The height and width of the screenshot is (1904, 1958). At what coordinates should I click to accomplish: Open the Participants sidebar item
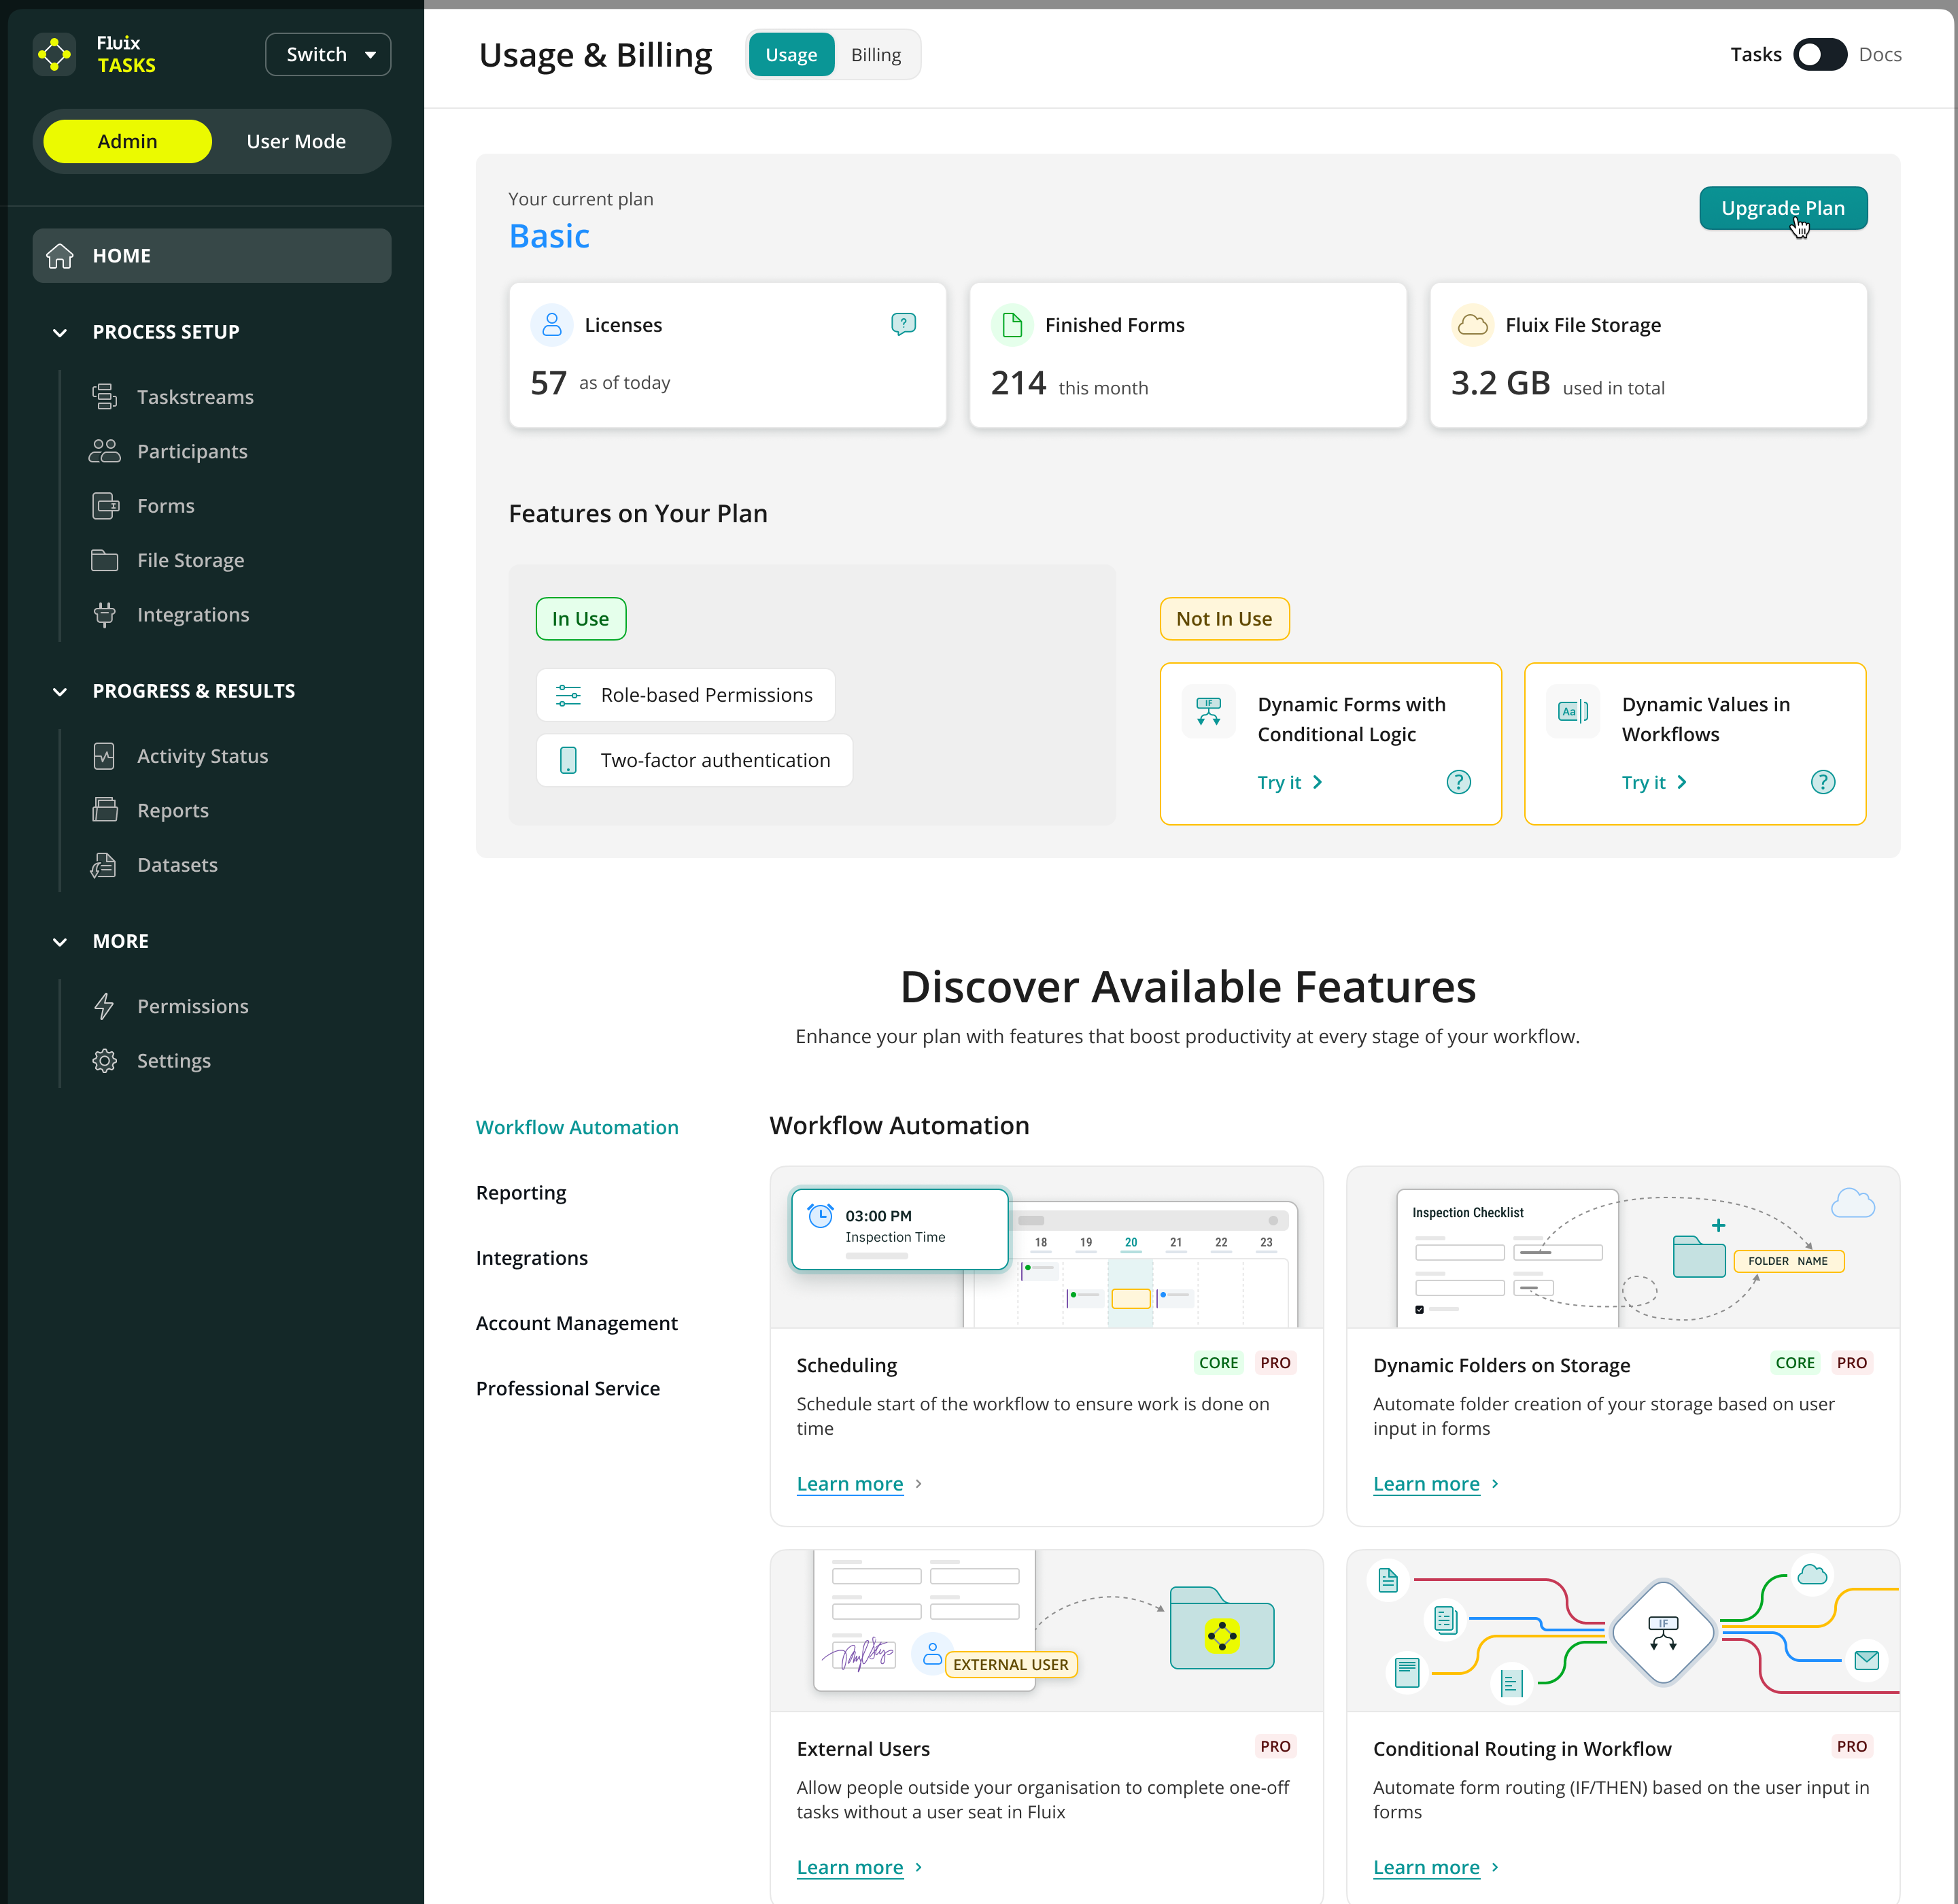[191, 451]
